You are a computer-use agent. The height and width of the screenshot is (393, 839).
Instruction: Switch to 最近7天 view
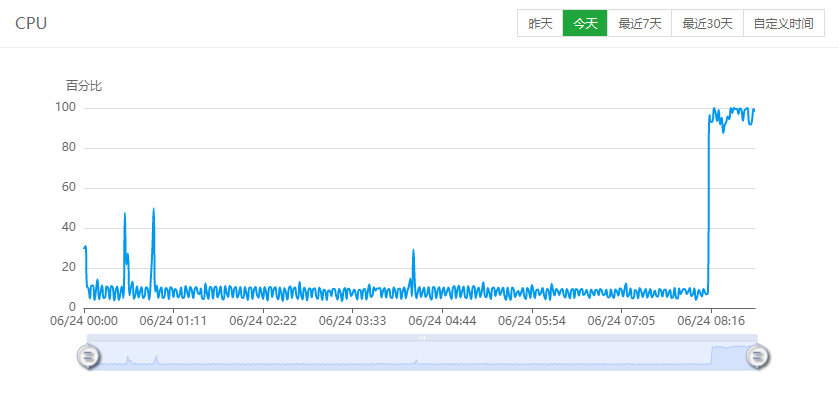(x=639, y=24)
